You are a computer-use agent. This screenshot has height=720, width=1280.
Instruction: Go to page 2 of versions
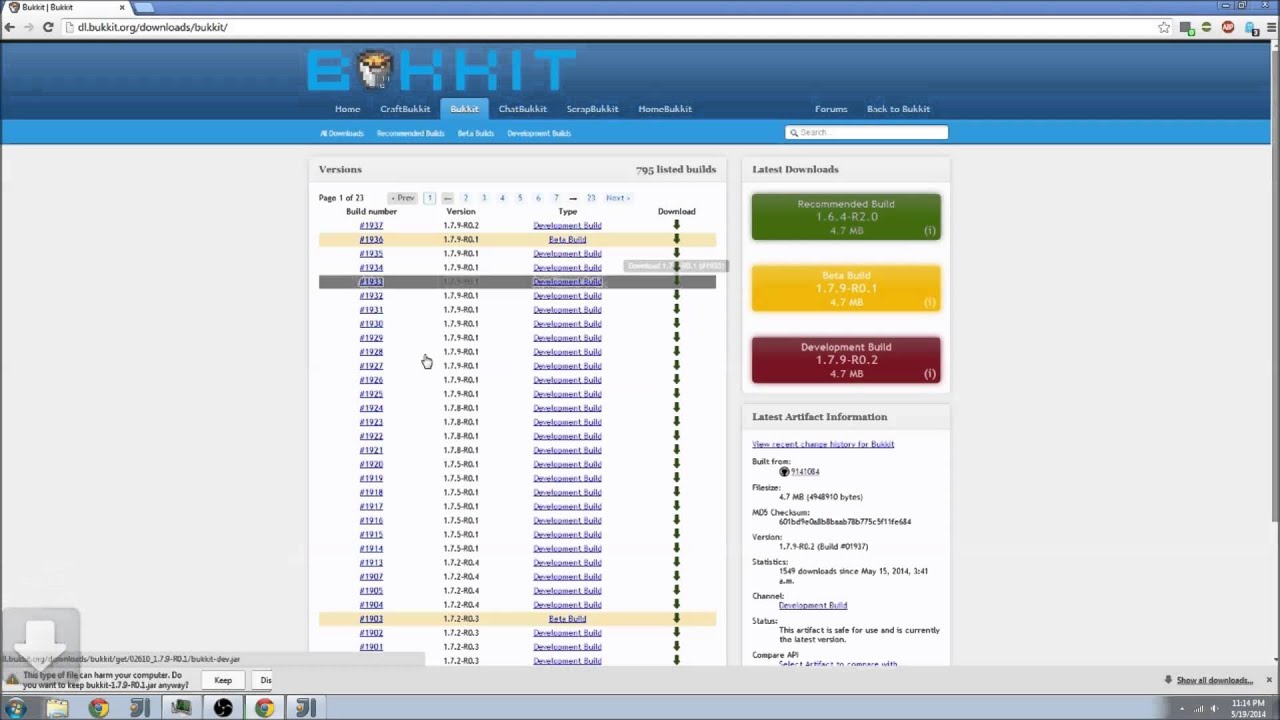tap(465, 198)
